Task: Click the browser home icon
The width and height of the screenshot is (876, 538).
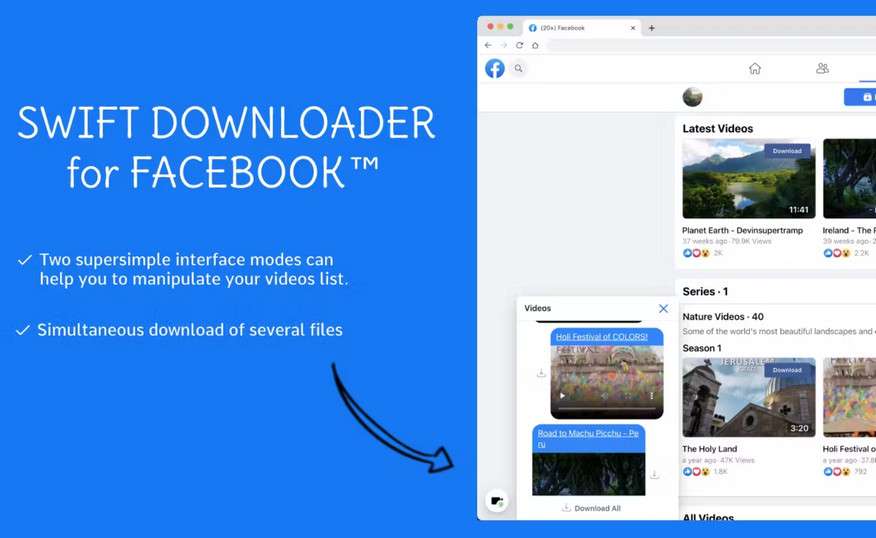Action: [x=535, y=45]
